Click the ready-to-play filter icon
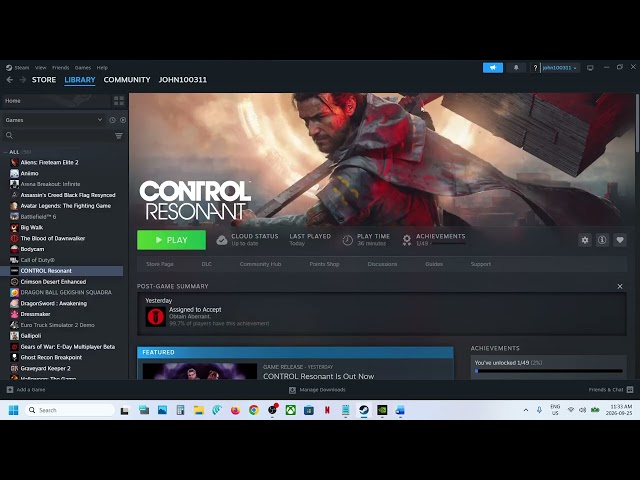Viewport: 640px width, 480px height. click(x=123, y=120)
